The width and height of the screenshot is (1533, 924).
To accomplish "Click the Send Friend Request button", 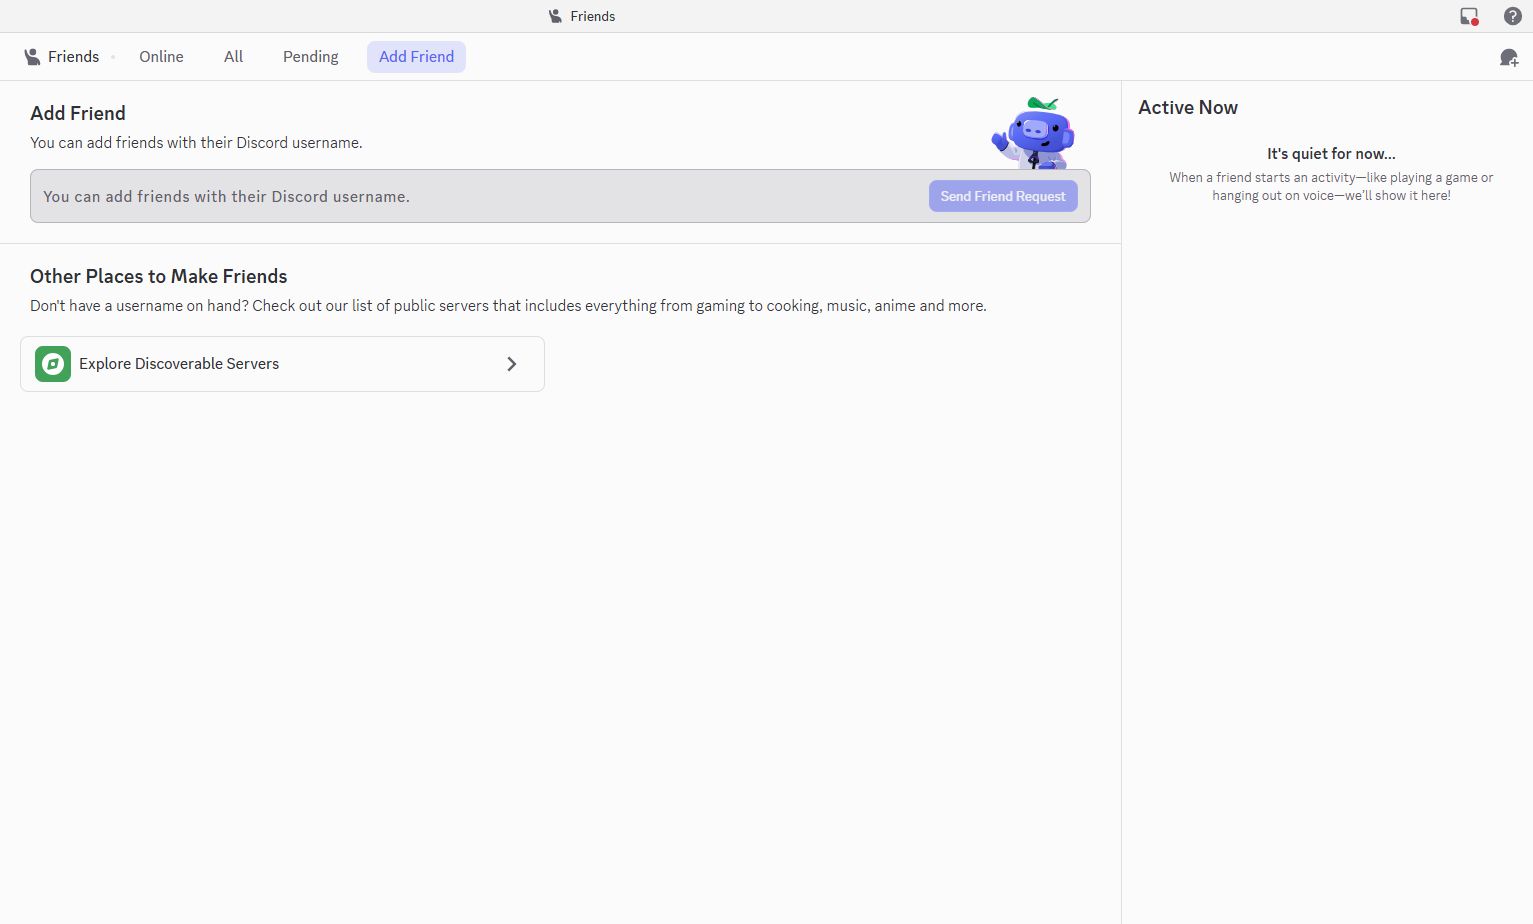I will (x=1003, y=196).
